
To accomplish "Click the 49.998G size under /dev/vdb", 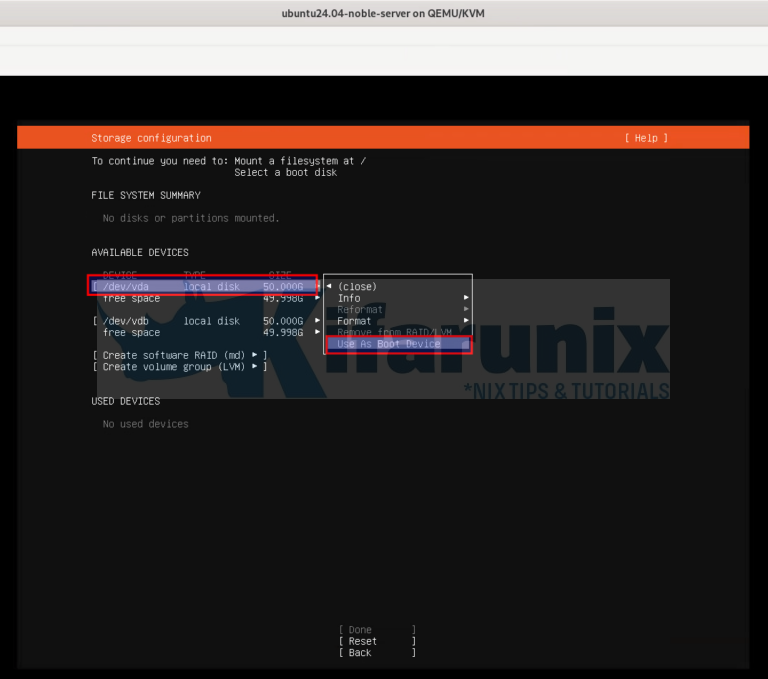I will point(283,333).
